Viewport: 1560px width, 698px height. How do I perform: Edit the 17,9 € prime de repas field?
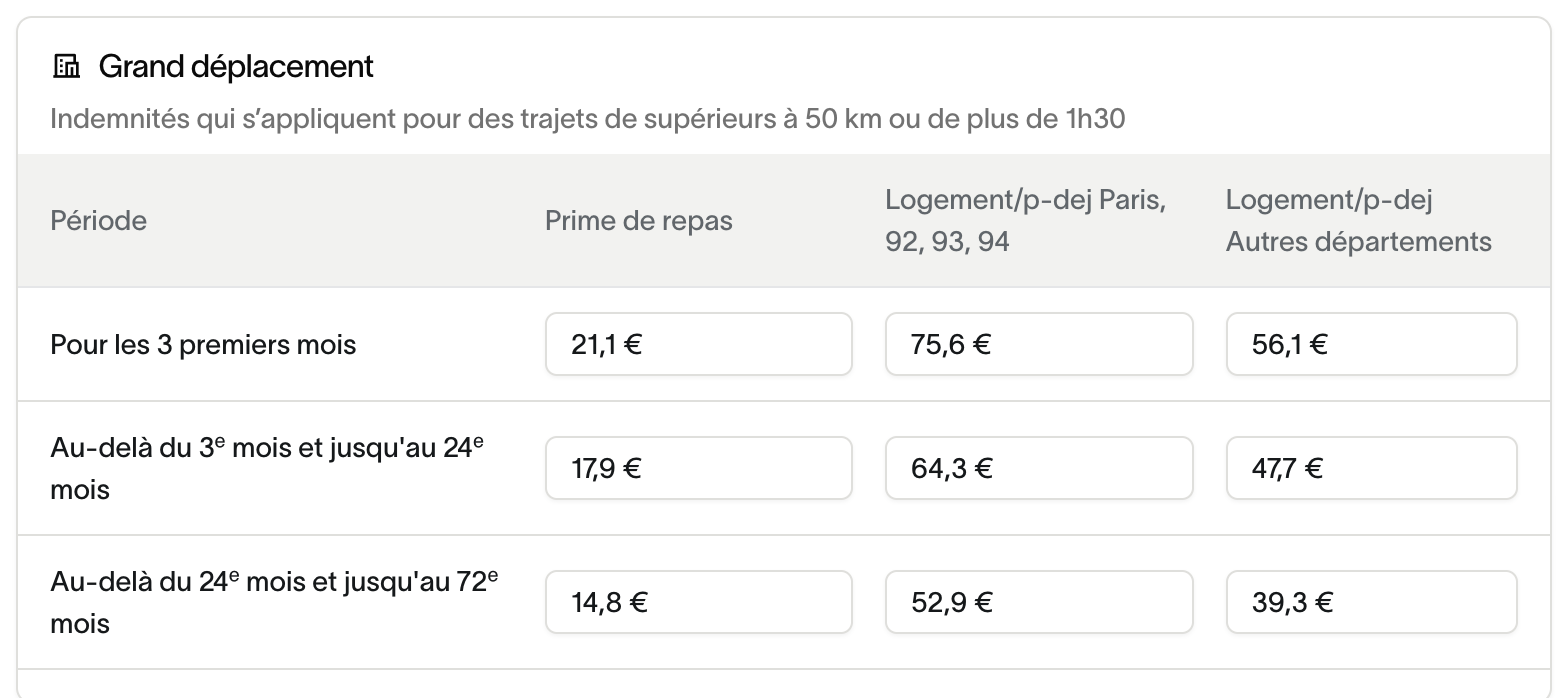coord(699,468)
